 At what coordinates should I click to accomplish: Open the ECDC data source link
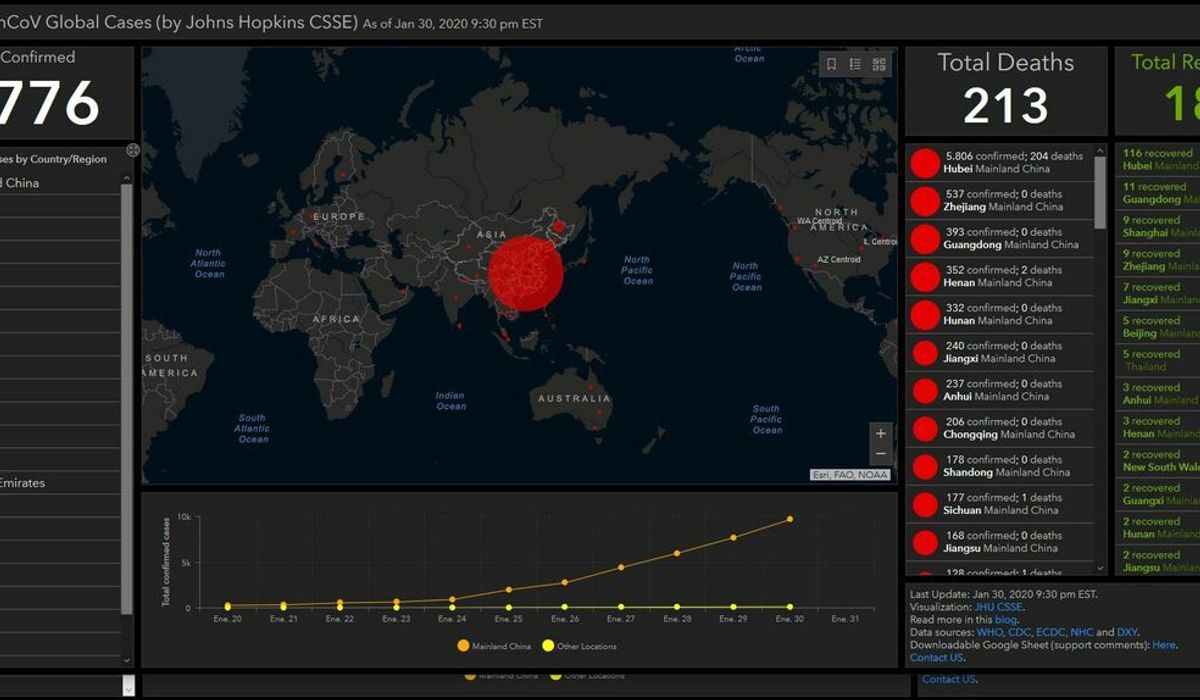1051,633
